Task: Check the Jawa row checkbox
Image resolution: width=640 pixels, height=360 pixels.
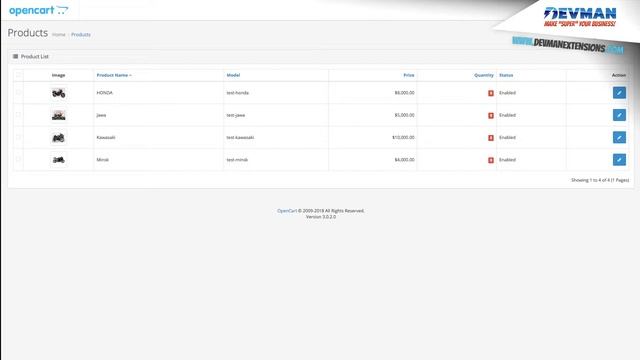Action: click(x=18, y=115)
